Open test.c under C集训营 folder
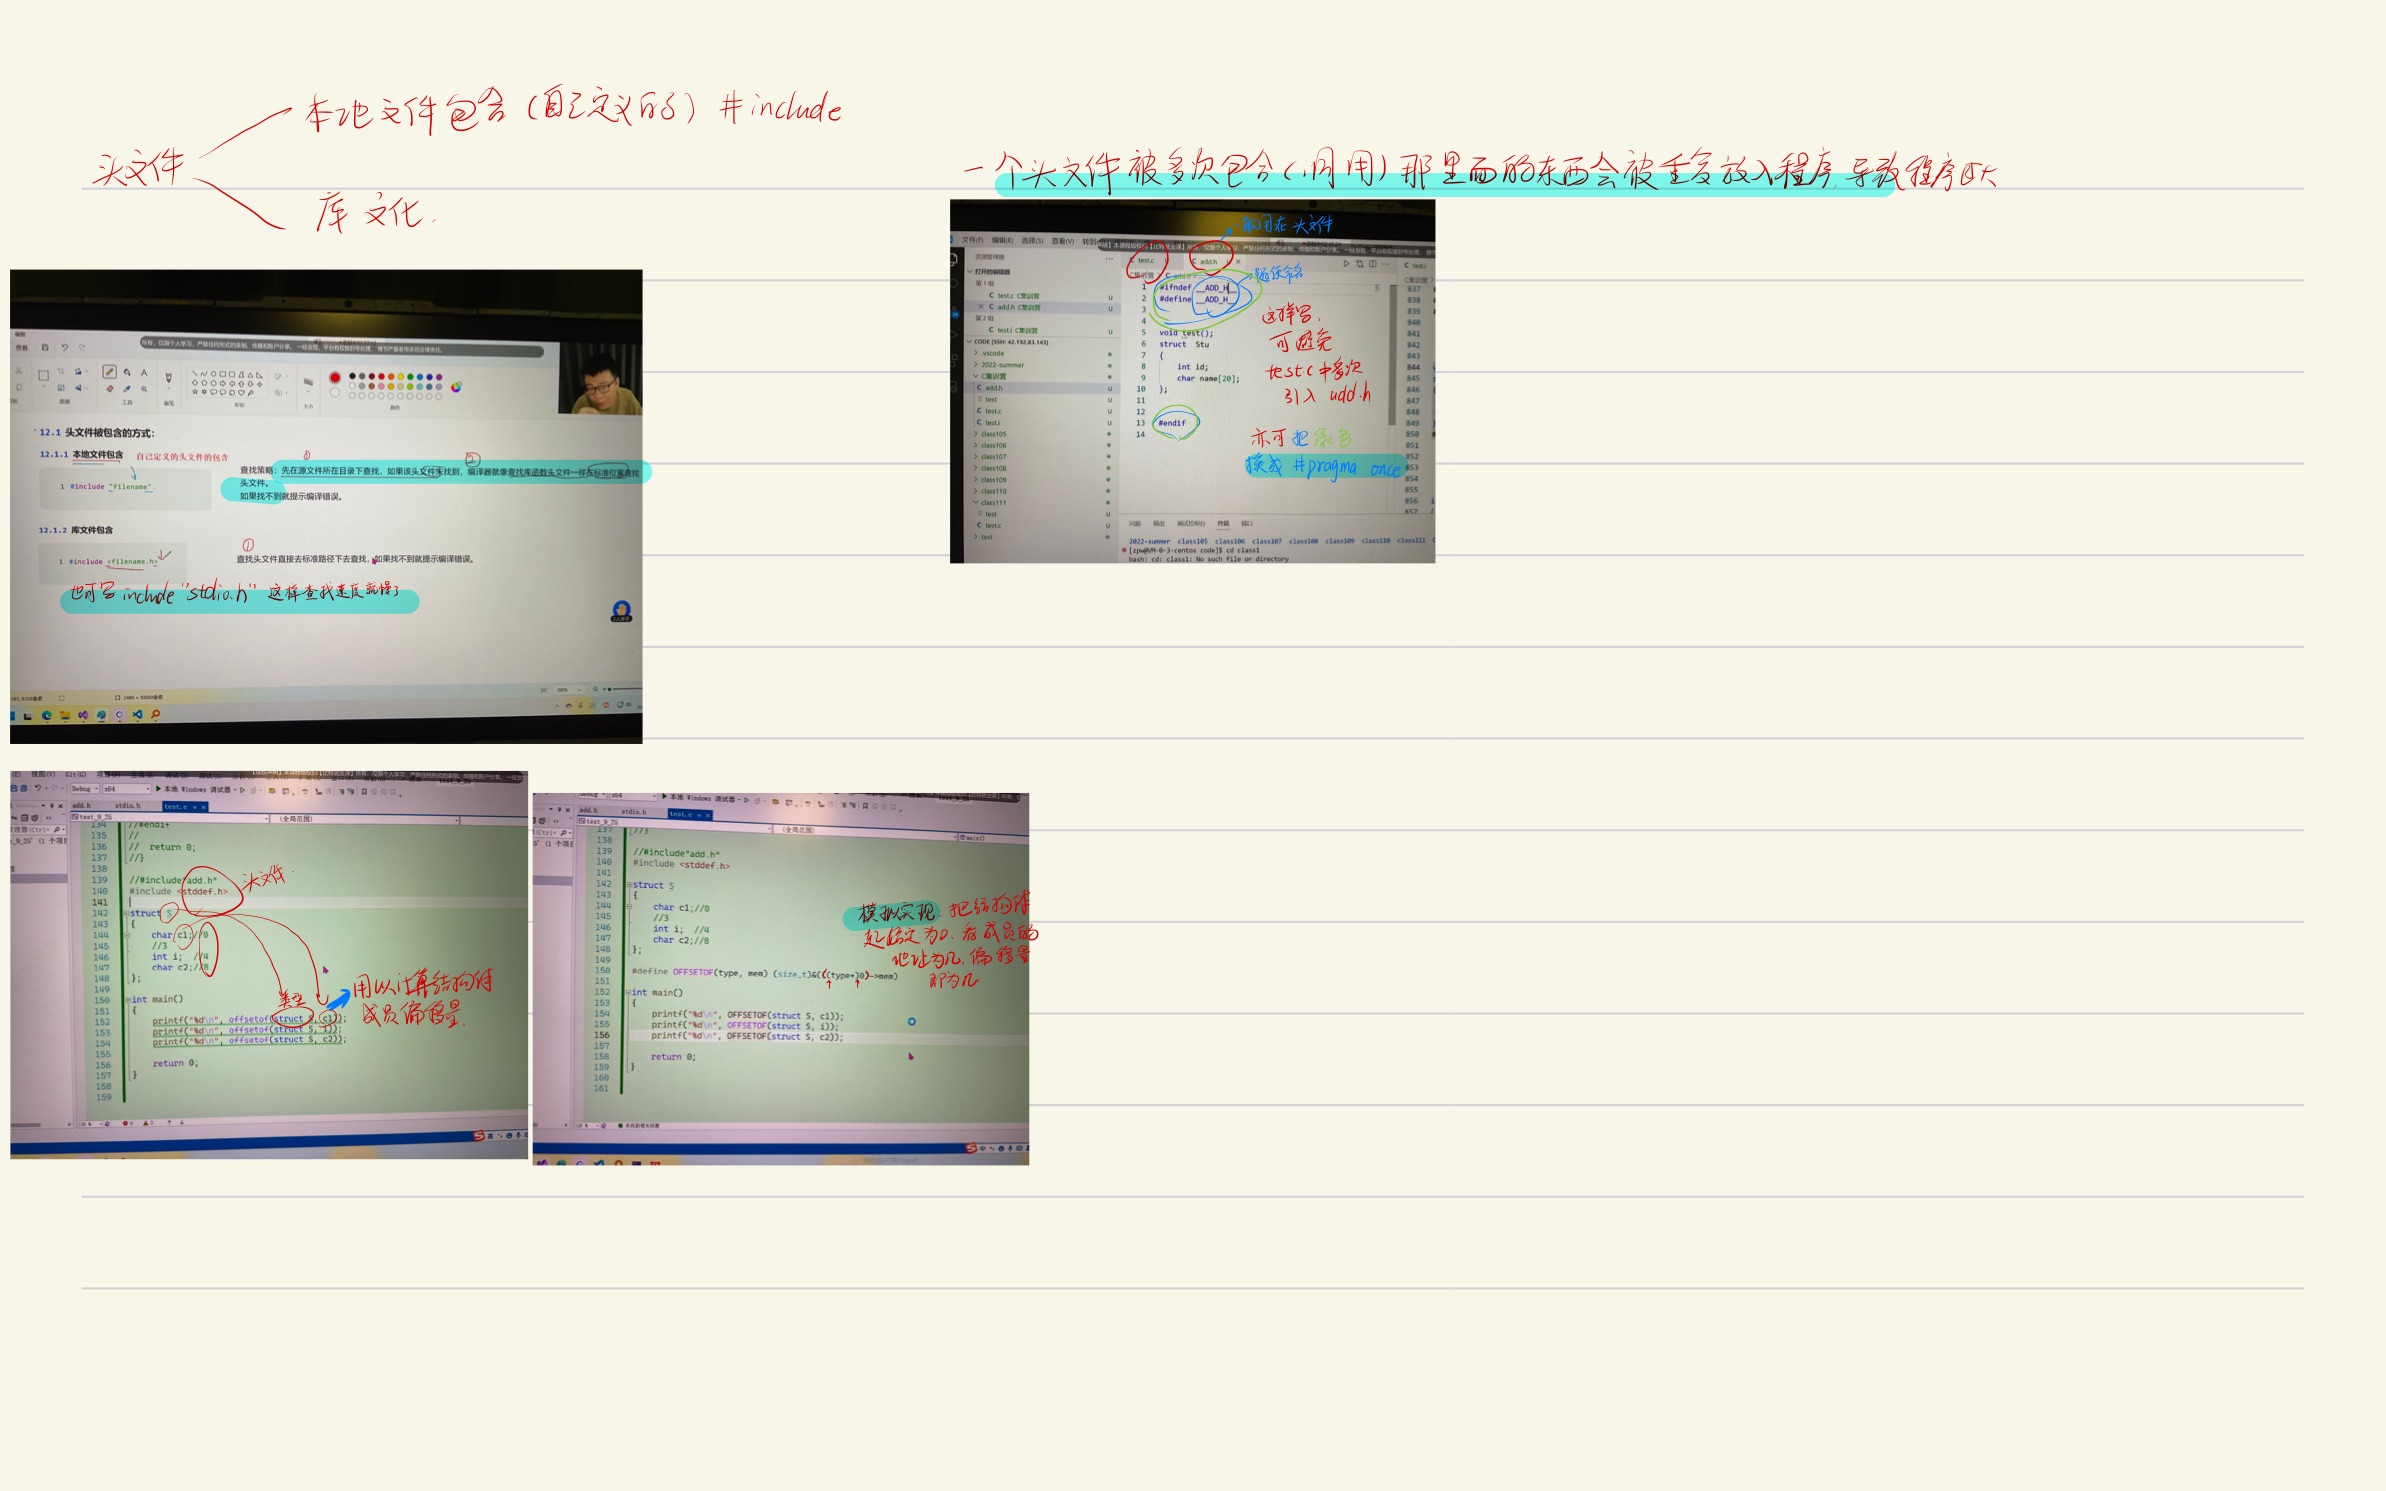Screen dimensions: 2386x1491 pos(992,411)
